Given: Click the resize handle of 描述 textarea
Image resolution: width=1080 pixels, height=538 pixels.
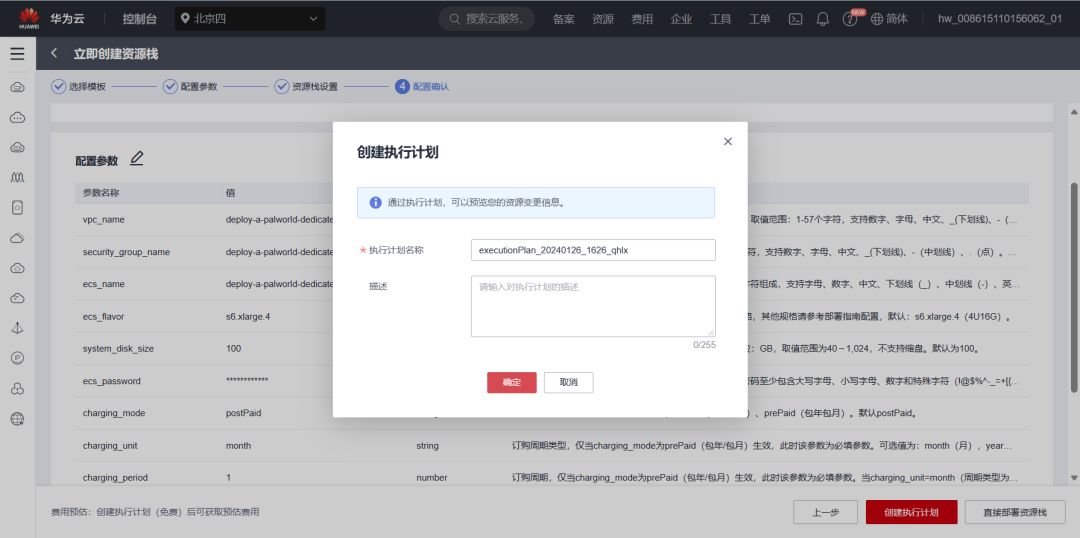Looking at the screenshot, I should click(712, 333).
